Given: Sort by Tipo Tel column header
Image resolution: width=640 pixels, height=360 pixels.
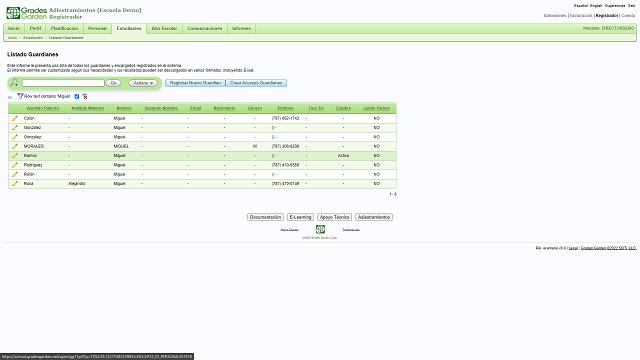Looking at the screenshot, I should click(x=316, y=108).
